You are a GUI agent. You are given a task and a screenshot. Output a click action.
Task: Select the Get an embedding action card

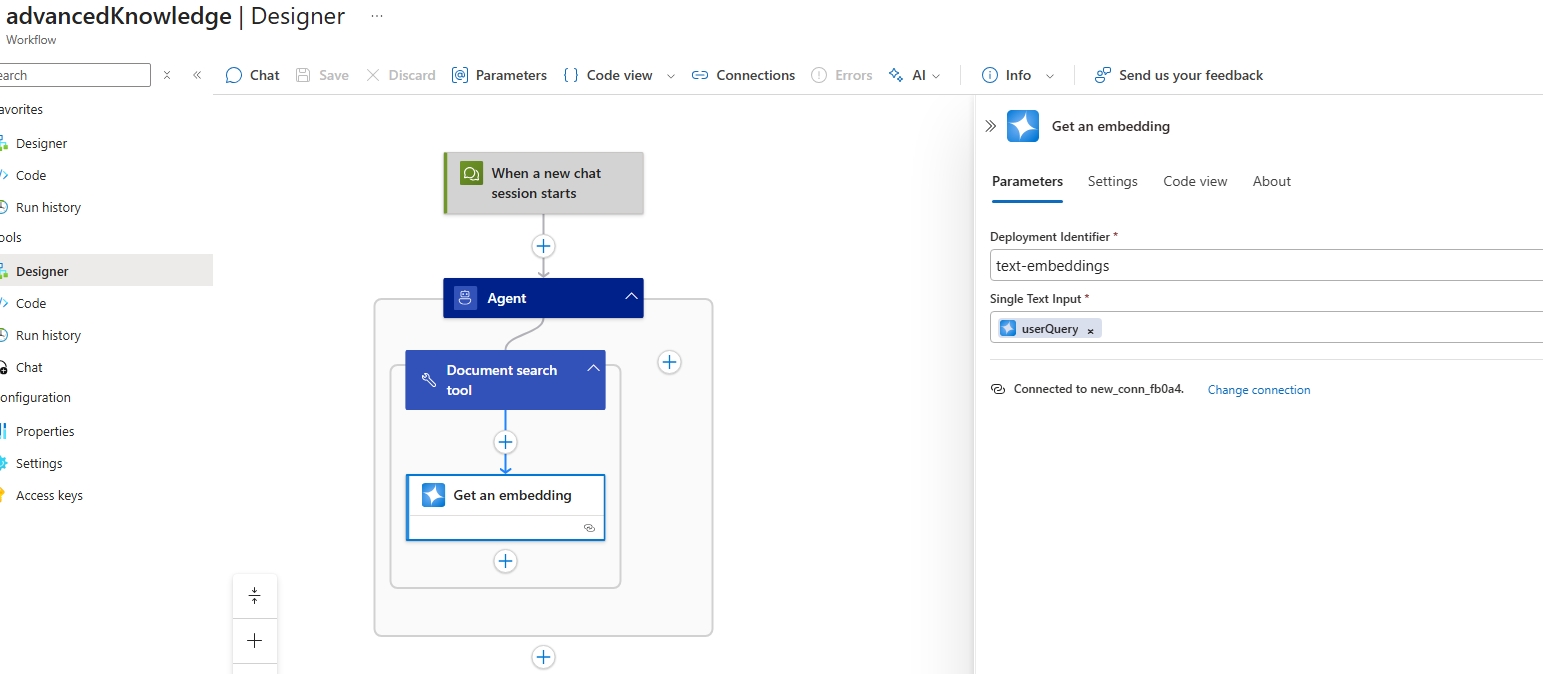tap(505, 508)
